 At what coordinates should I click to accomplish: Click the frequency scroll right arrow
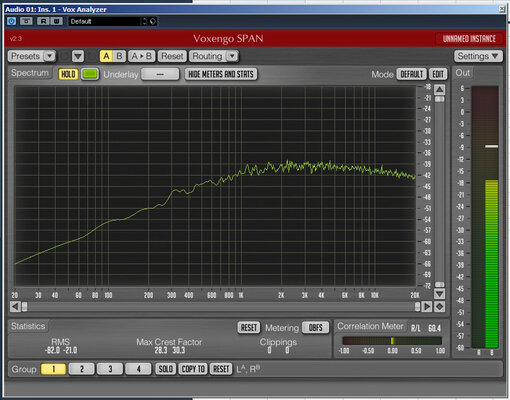pyautogui.click(x=427, y=306)
